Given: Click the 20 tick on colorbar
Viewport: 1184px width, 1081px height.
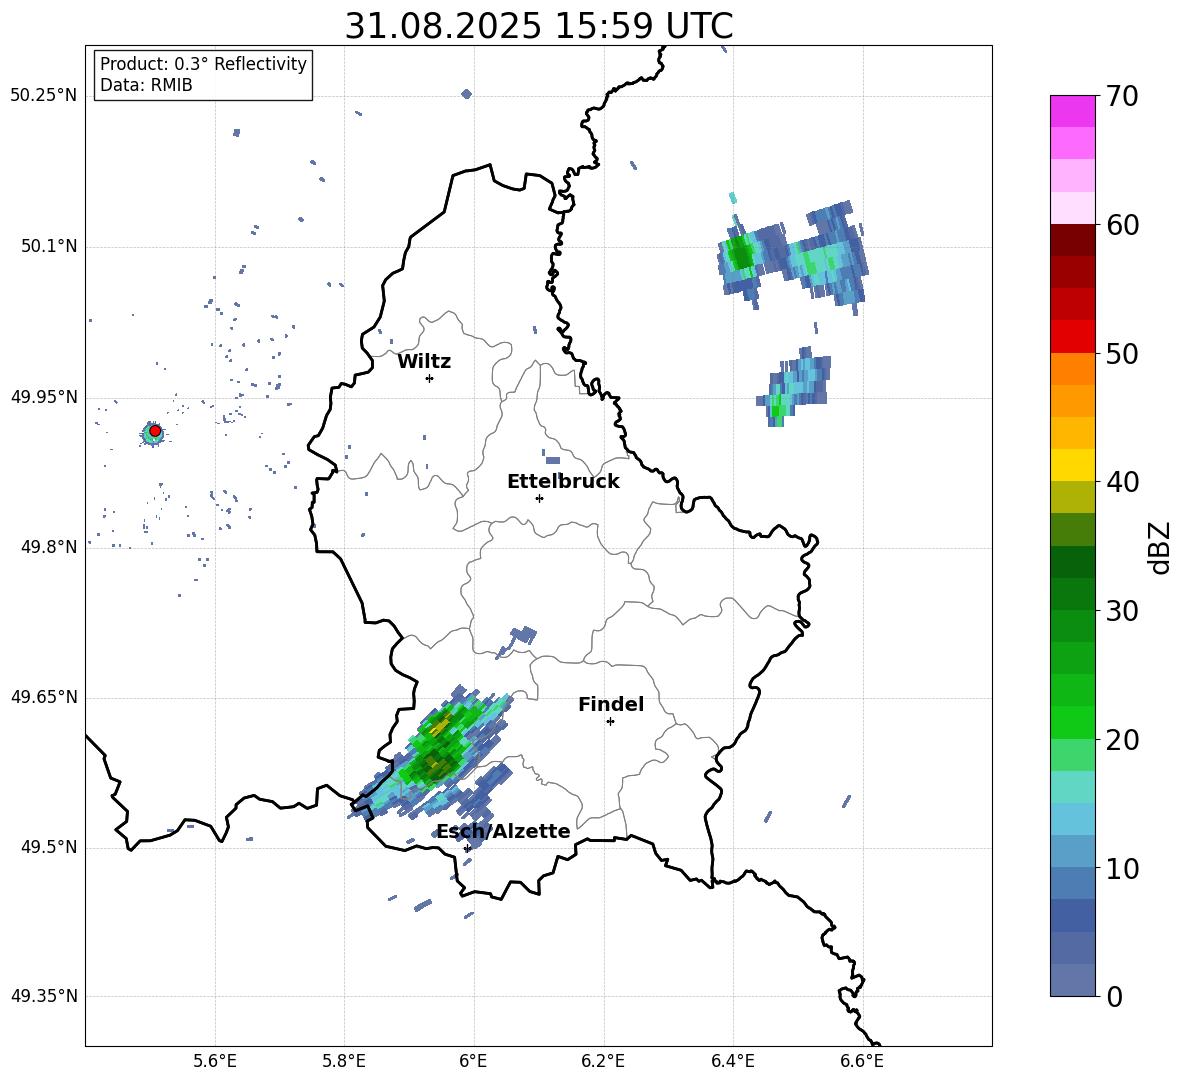Looking at the screenshot, I should 1122,740.
